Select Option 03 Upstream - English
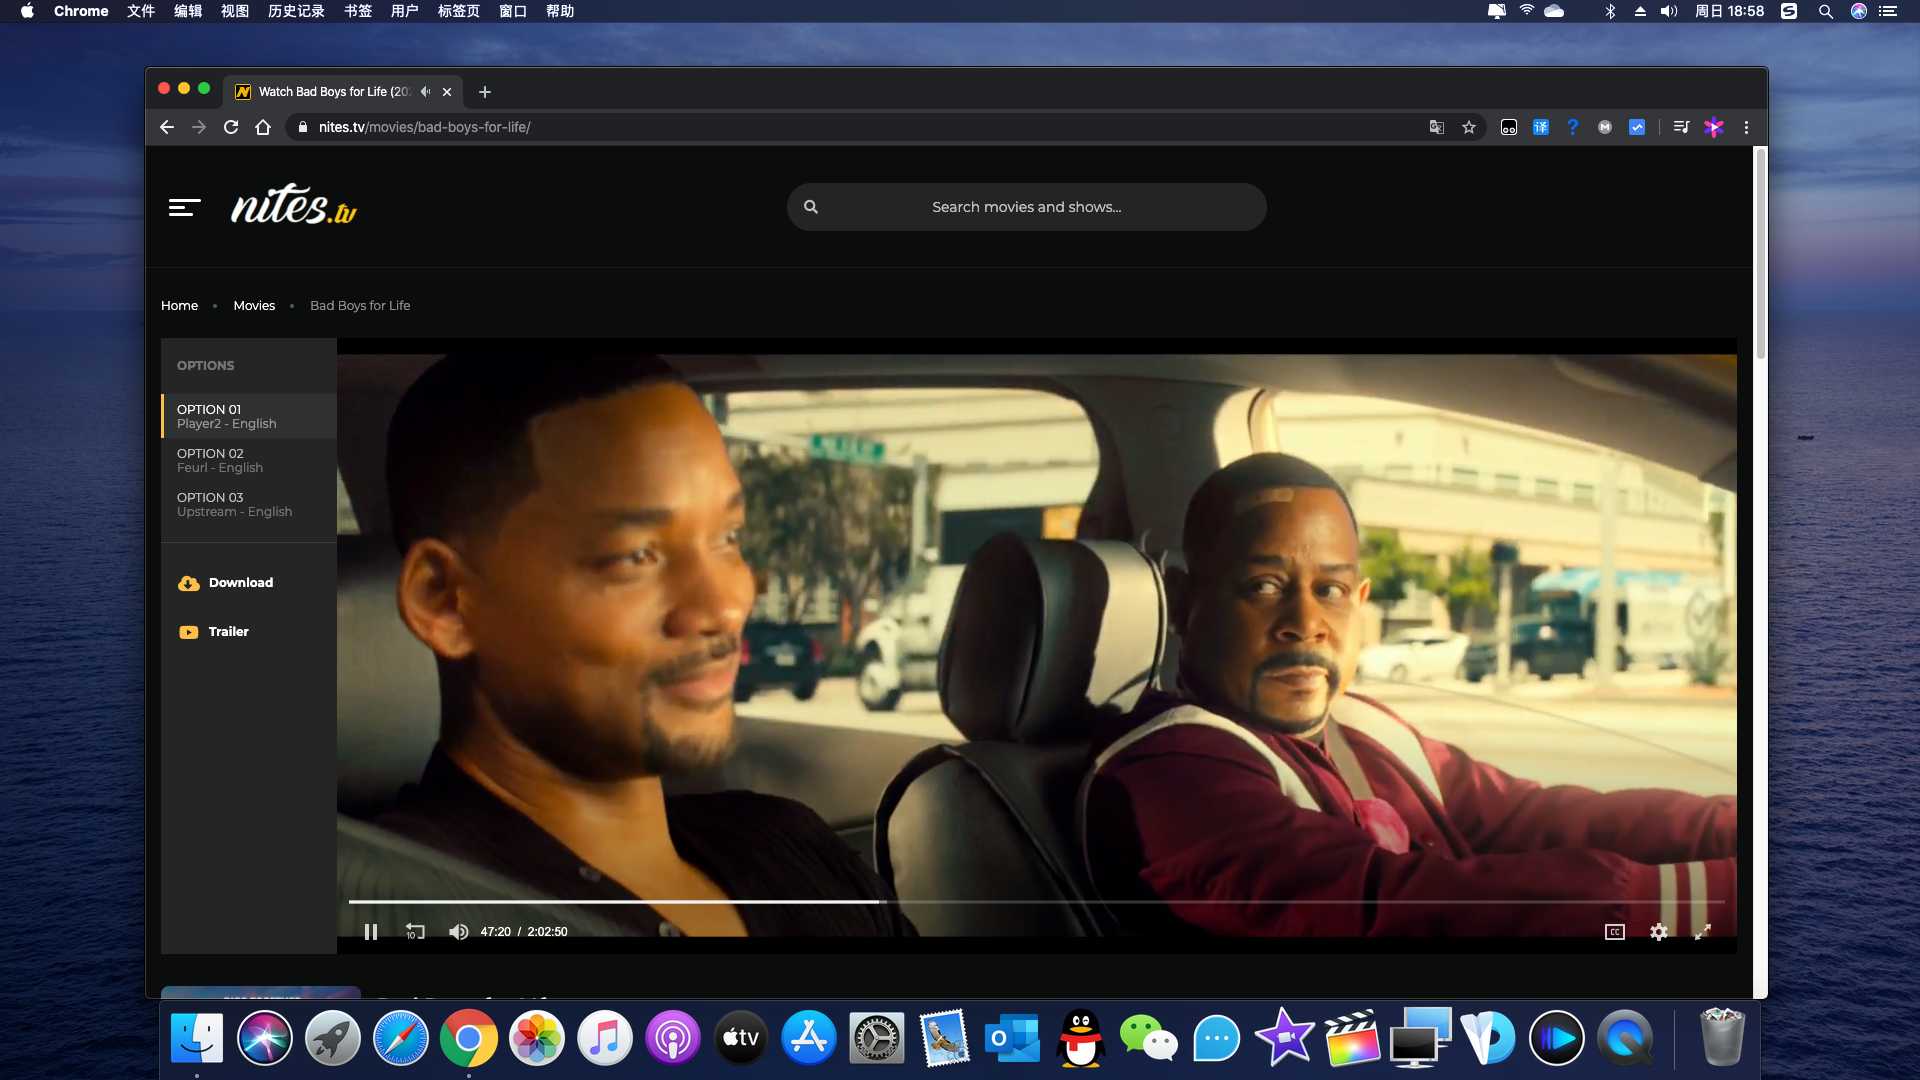 [x=249, y=504]
